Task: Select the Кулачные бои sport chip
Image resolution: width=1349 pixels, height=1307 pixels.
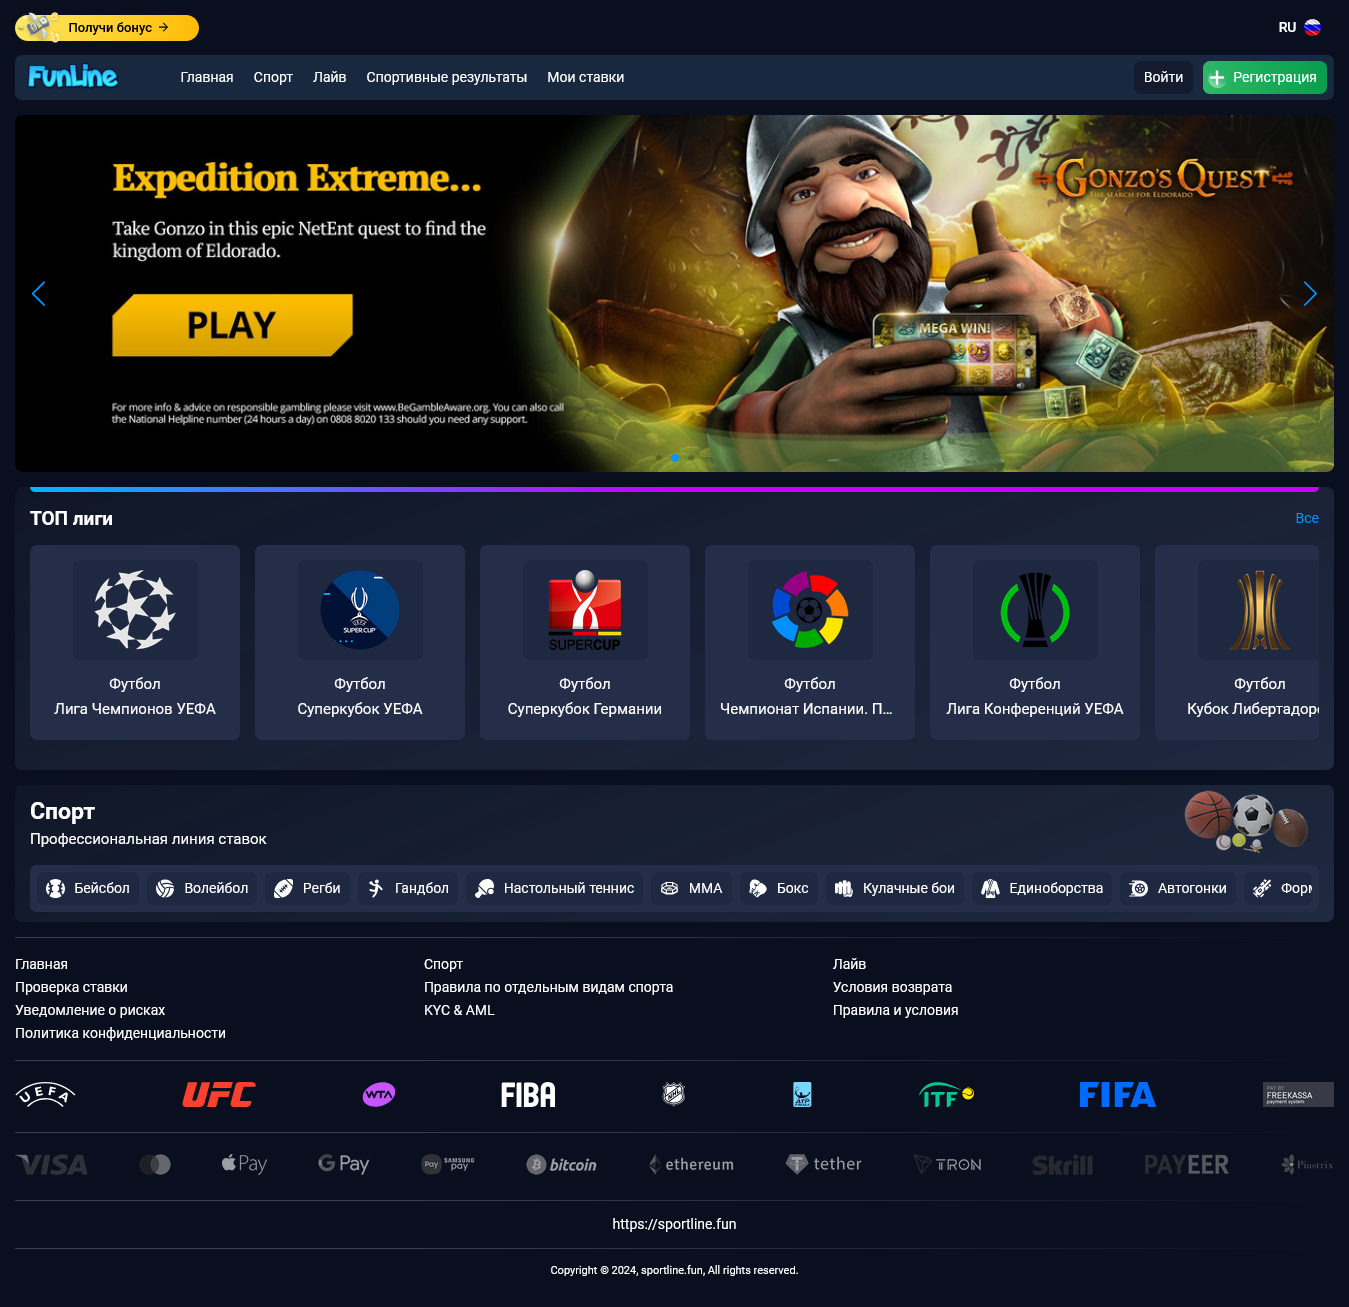Action: pos(895,888)
